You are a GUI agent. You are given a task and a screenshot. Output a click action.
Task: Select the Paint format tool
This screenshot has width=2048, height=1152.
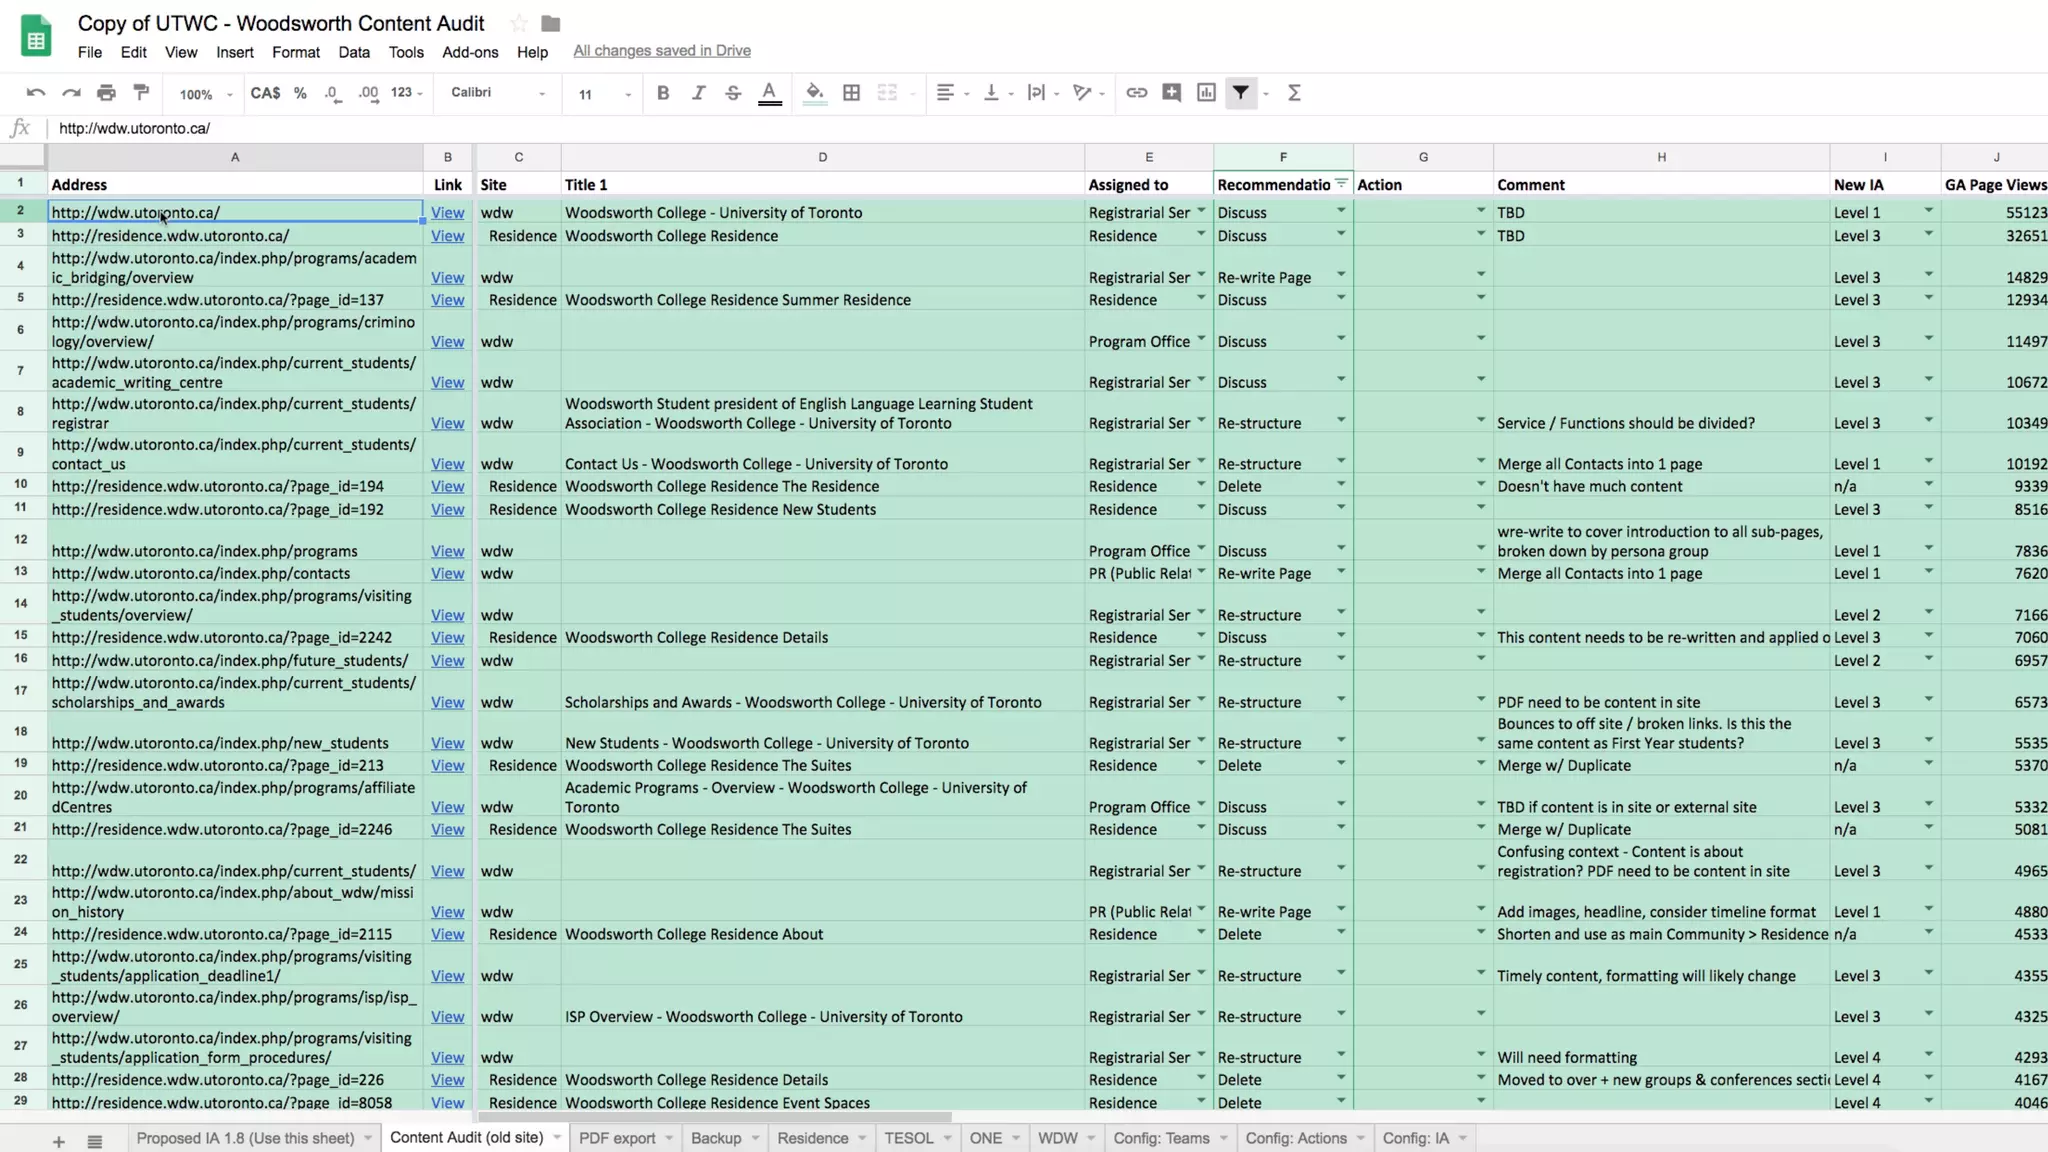point(141,93)
